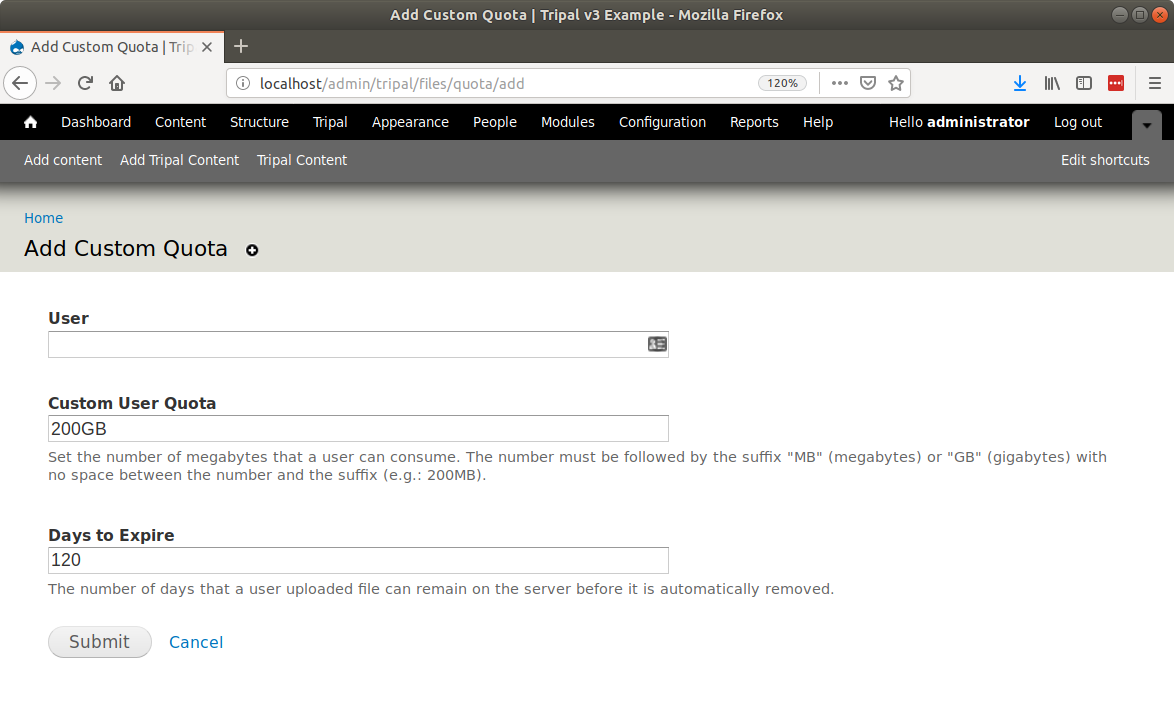Click the Custom User Quota field
Image resolution: width=1174 pixels, height=724 pixels.
(x=358, y=429)
